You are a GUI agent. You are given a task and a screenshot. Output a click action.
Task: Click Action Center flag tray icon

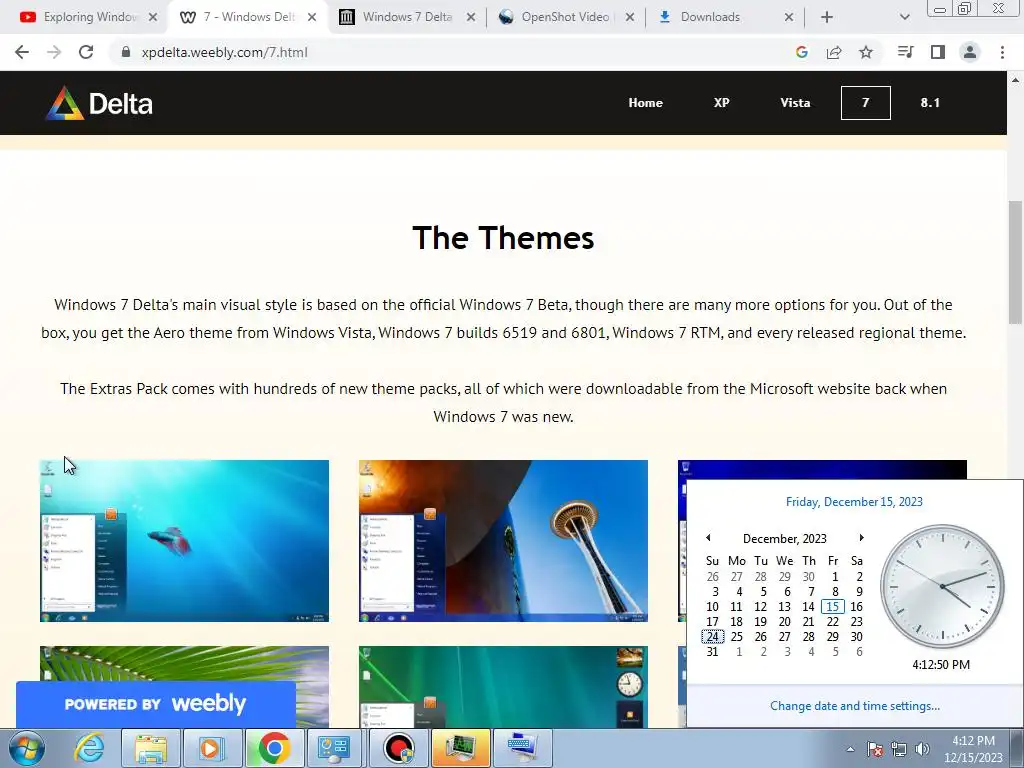point(874,749)
